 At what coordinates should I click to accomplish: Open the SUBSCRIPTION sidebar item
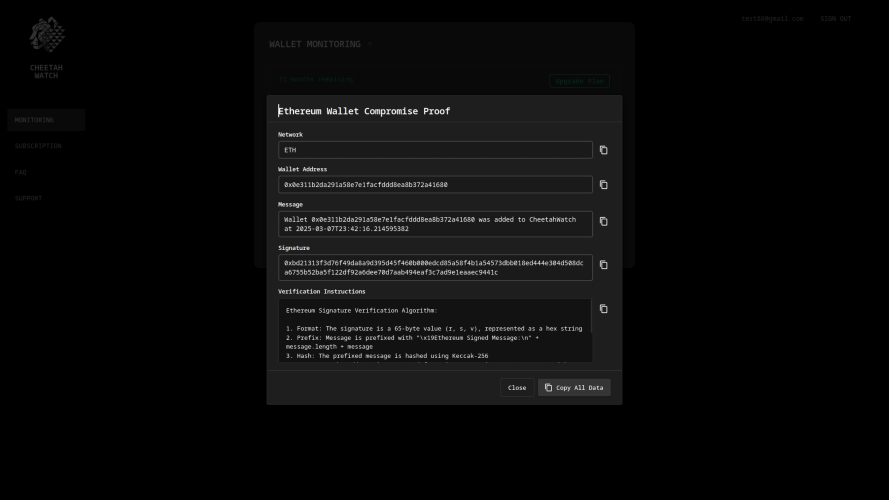pyautogui.click(x=38, y=146)
